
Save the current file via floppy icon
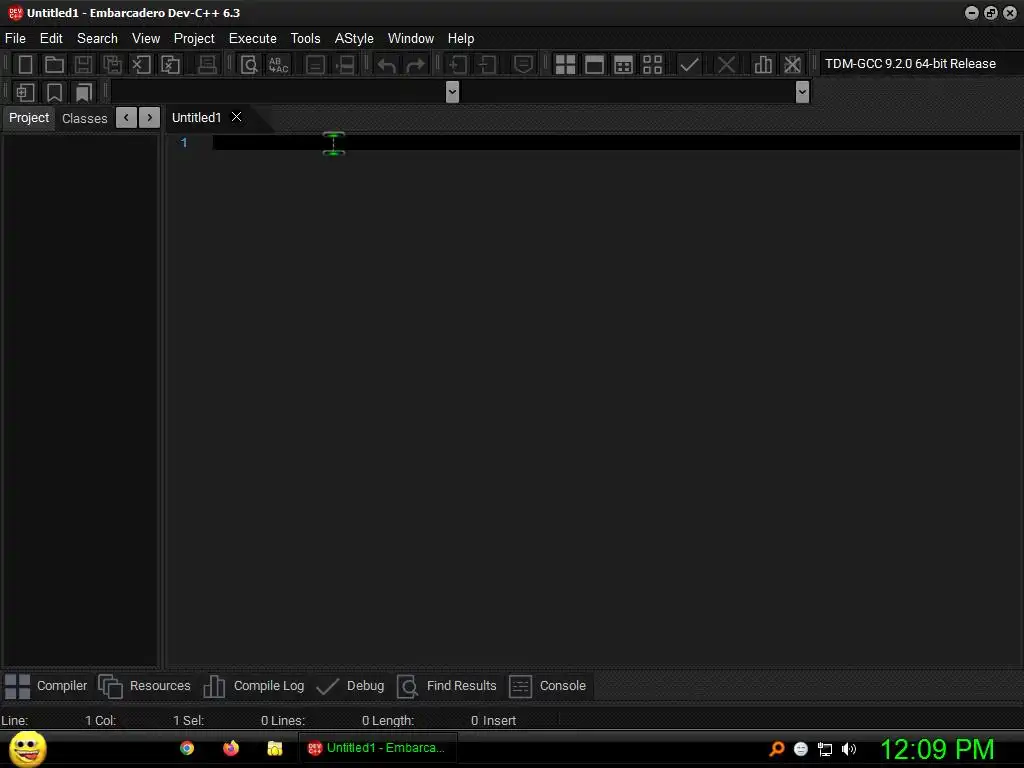pos(83,64)
